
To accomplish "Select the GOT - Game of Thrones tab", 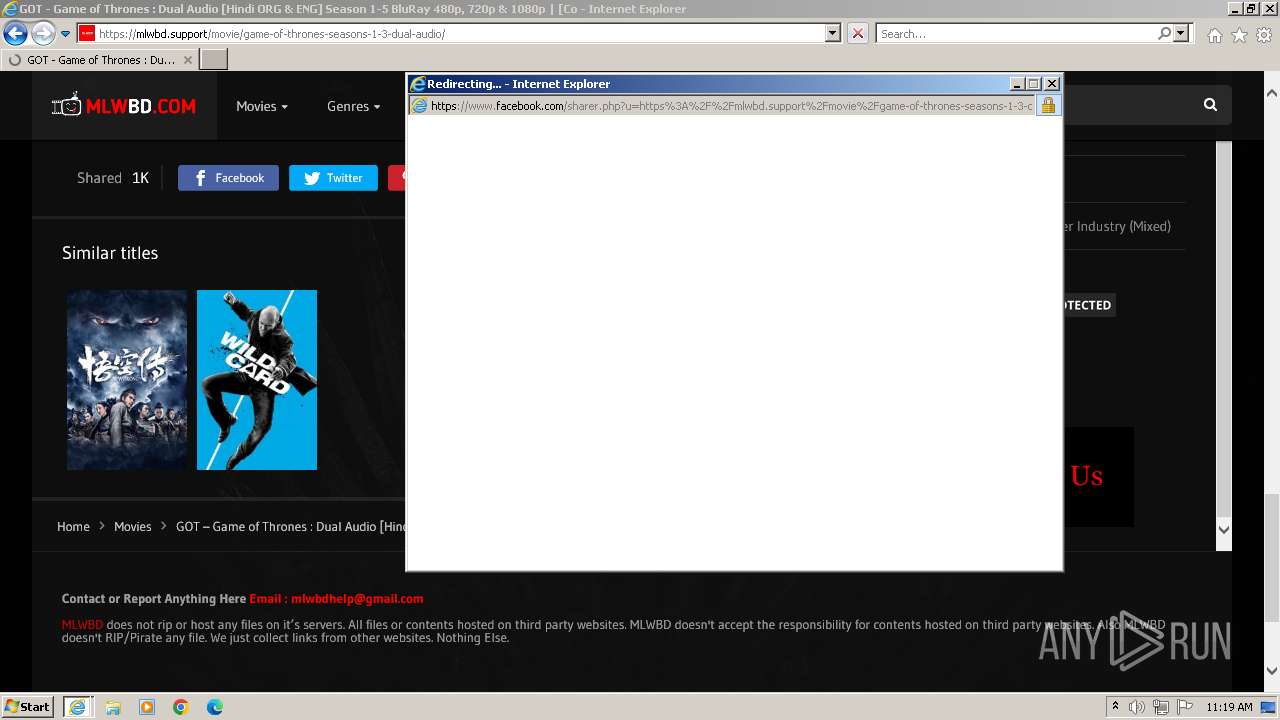I will coord(100,60).
